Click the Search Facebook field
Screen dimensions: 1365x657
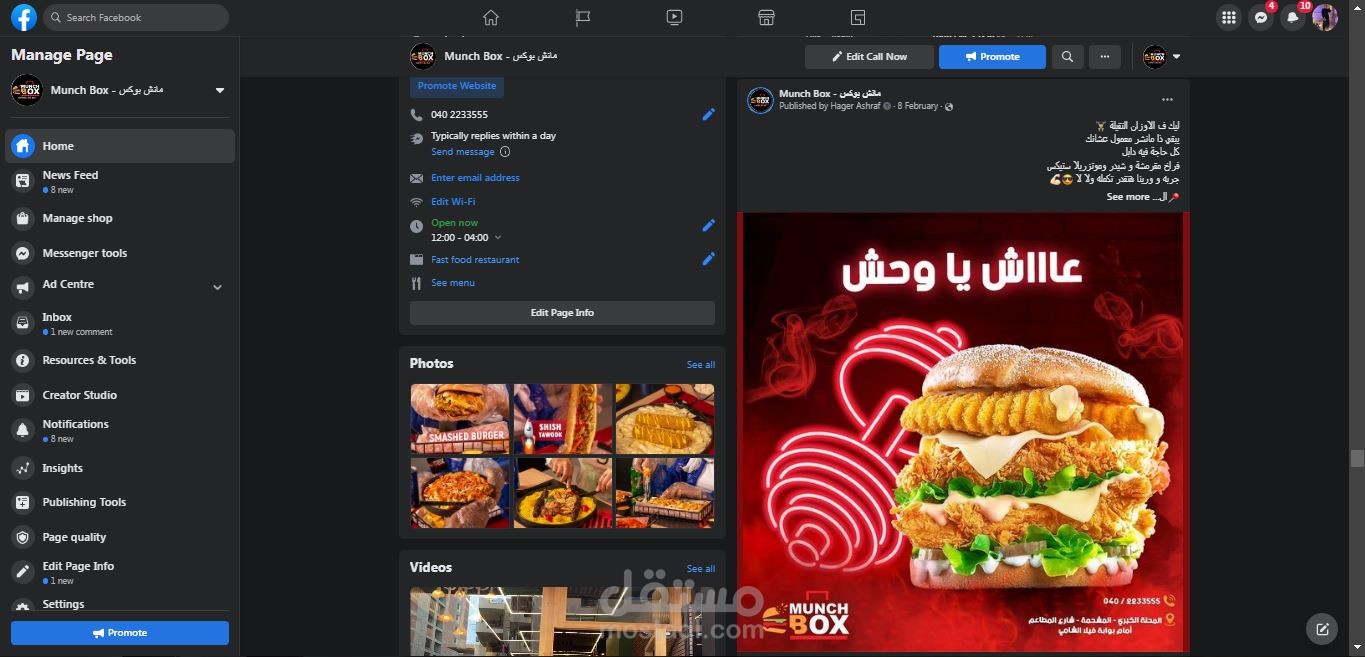click(138, 17)
